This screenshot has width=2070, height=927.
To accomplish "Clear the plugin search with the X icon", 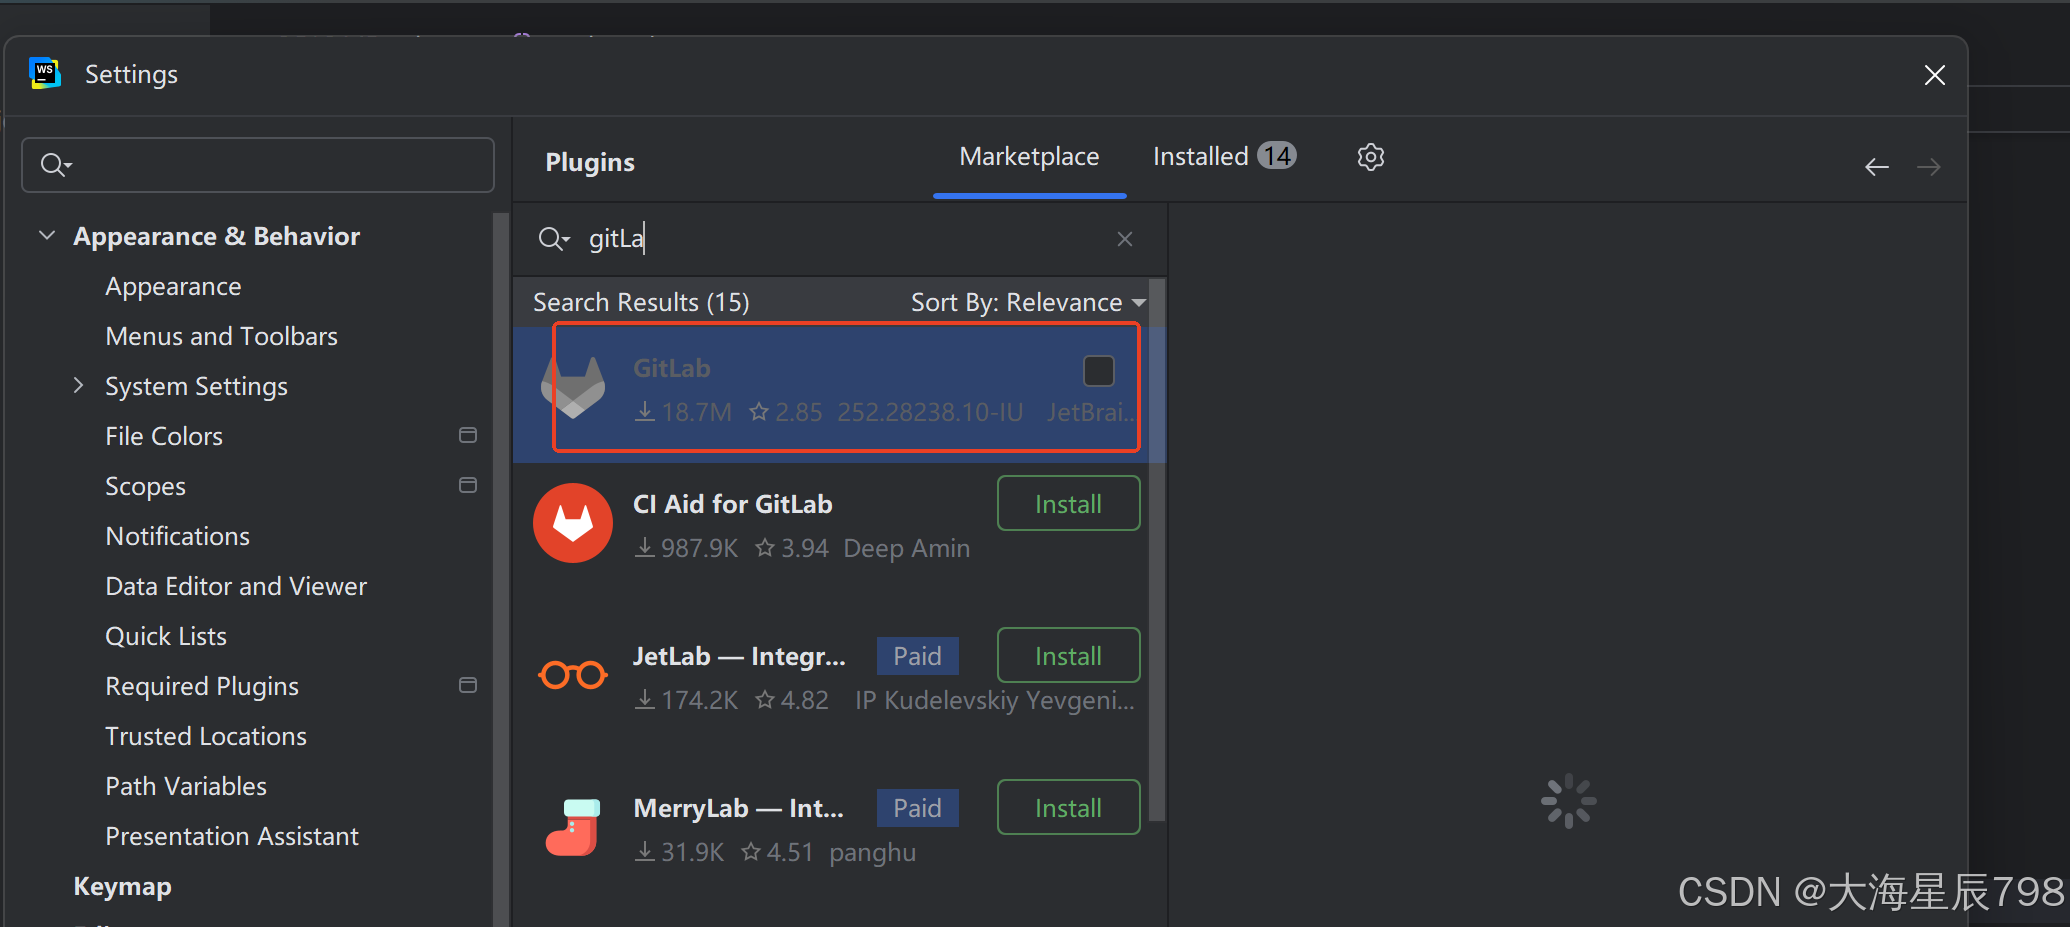I will click(x=1125, y=239).
